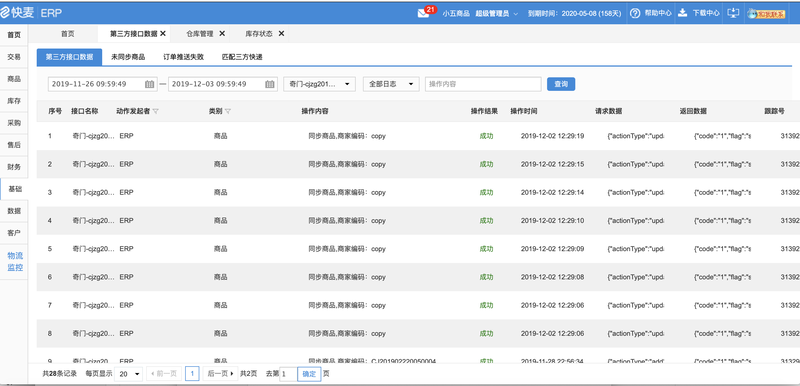Switch to the 首页 page tab
The height and width of the screenshot is (386, 800).
(x=68, y=34)
